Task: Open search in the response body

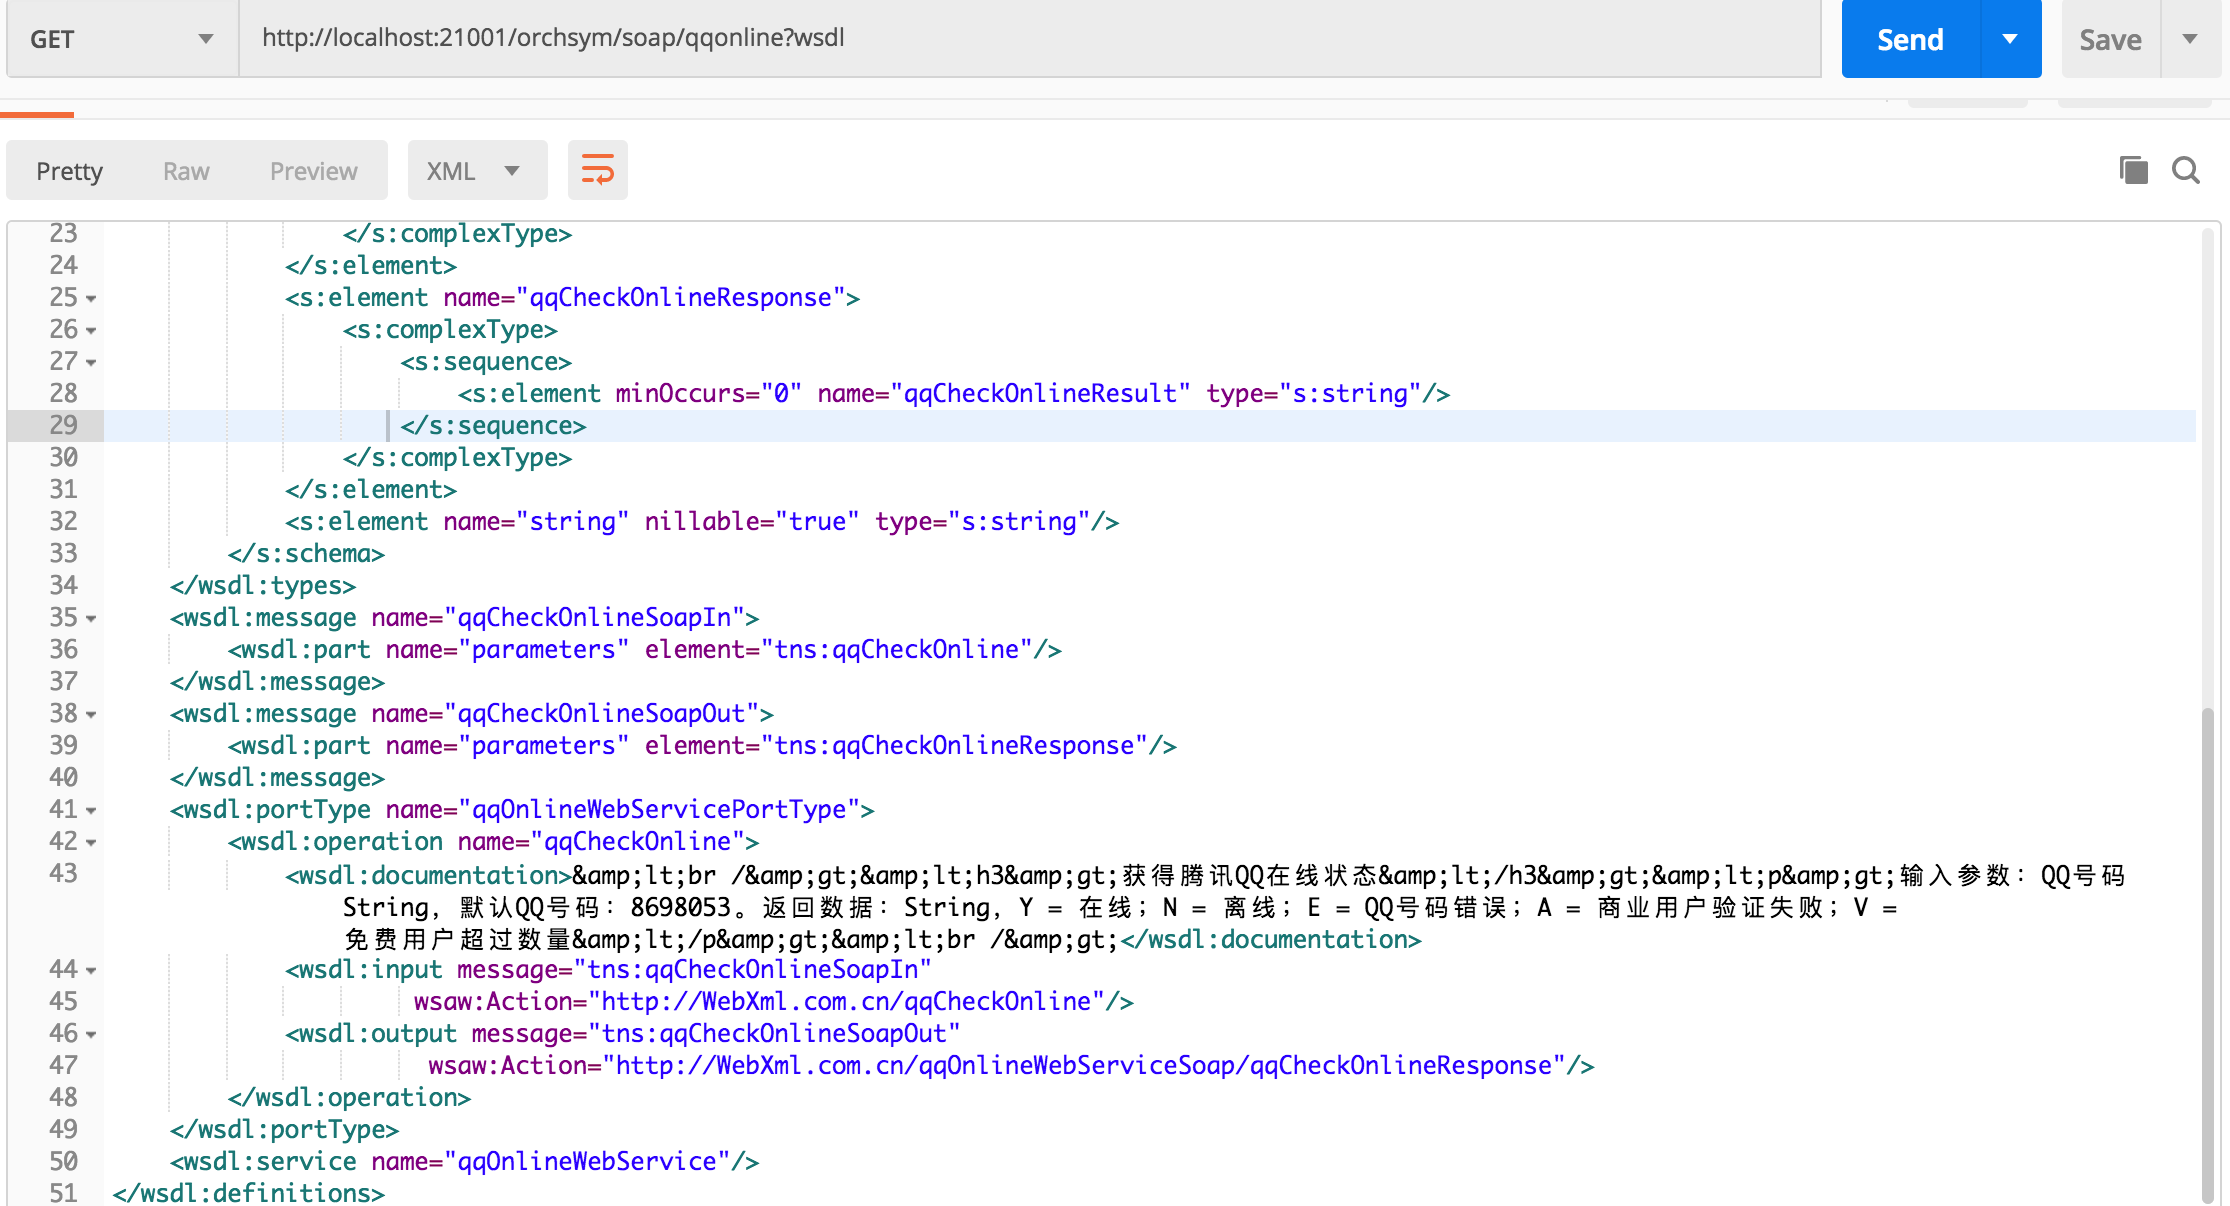Action: click(x=2186, y=170)
